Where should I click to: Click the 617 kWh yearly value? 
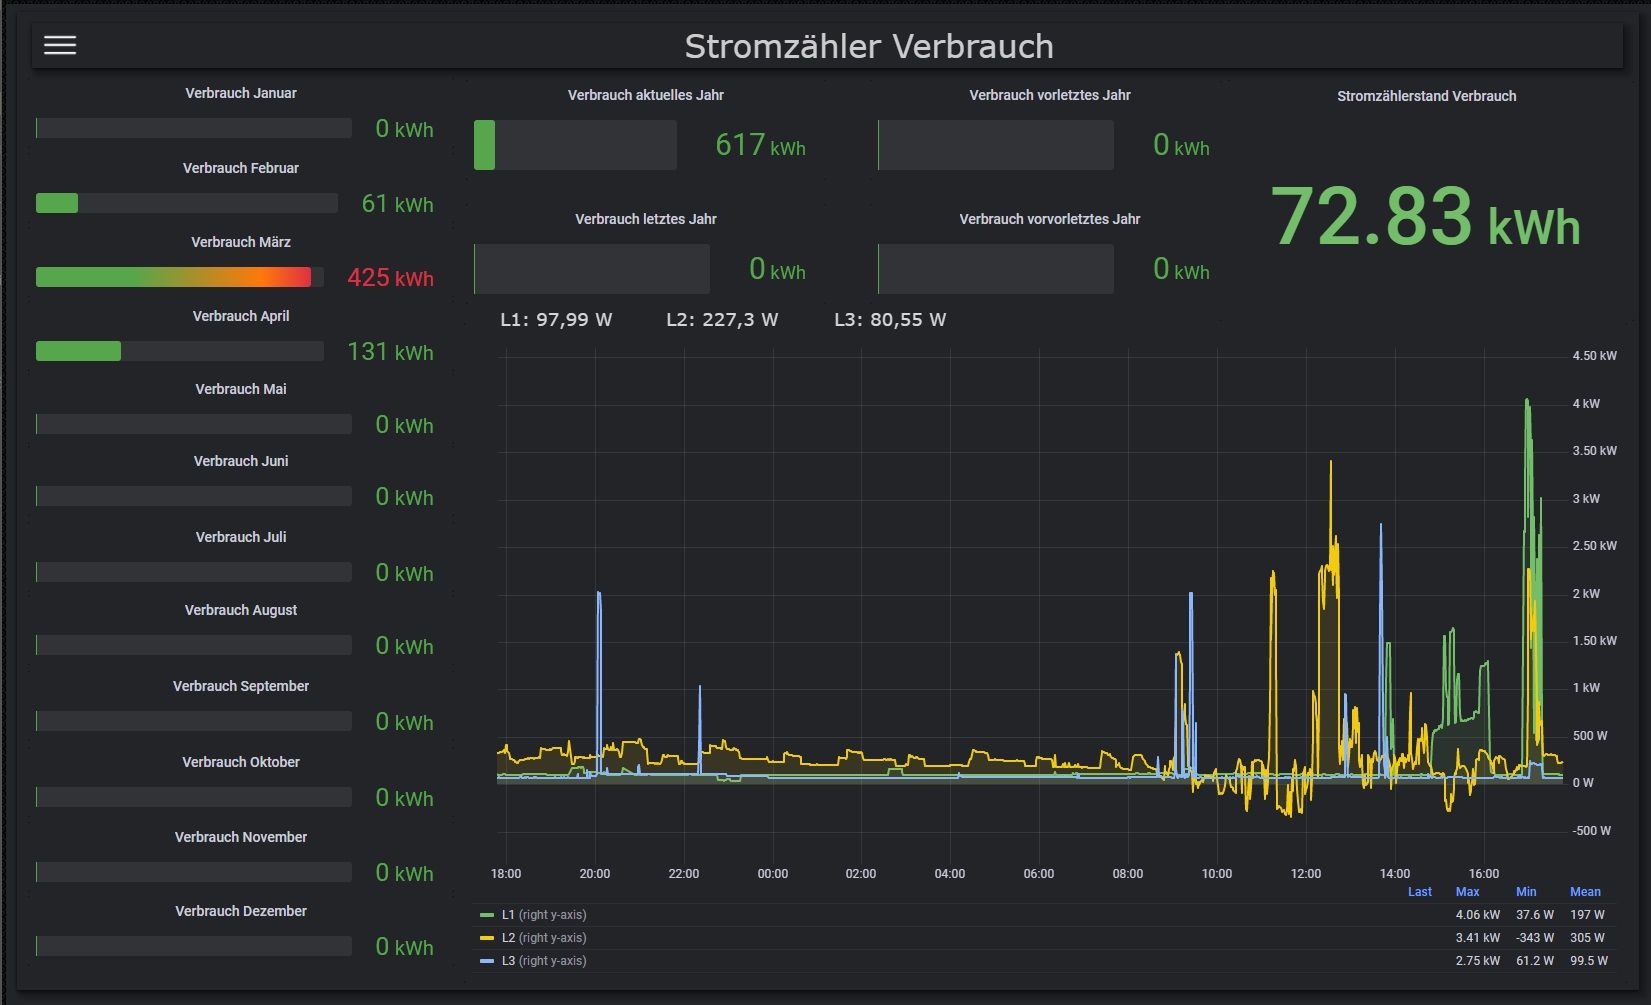coord(761,146)
